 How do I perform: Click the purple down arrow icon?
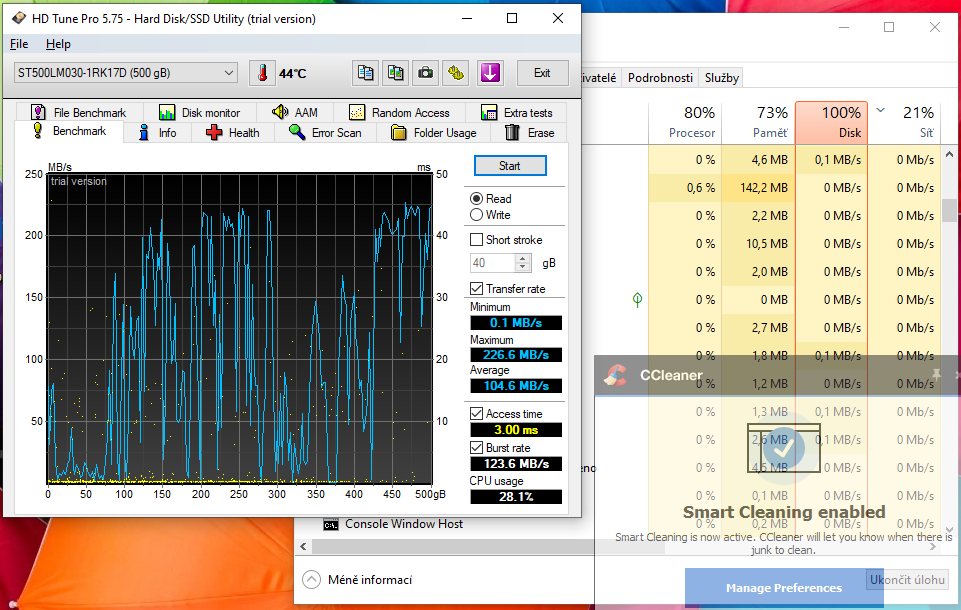click(490, 73)
